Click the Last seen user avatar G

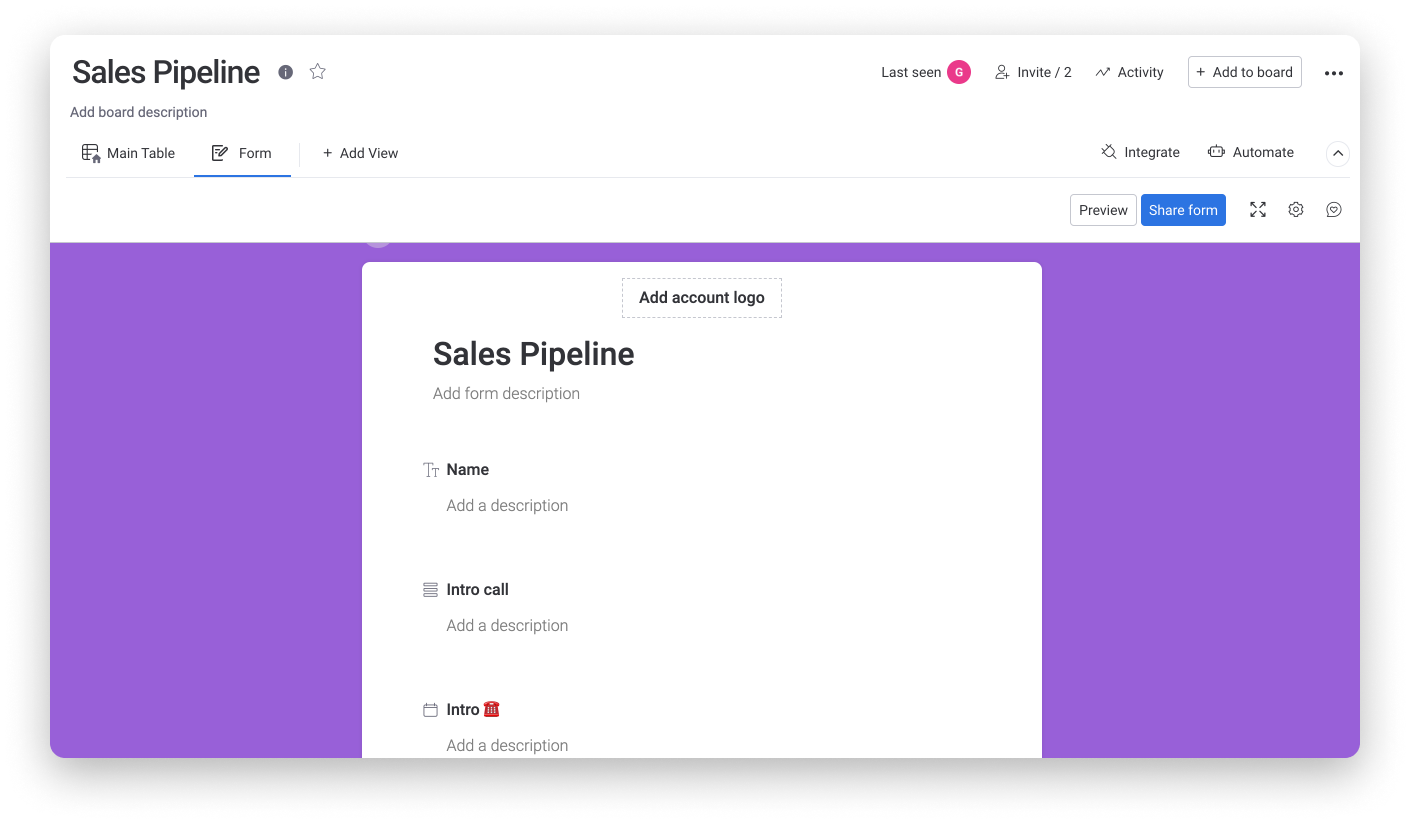pos(959,72)
